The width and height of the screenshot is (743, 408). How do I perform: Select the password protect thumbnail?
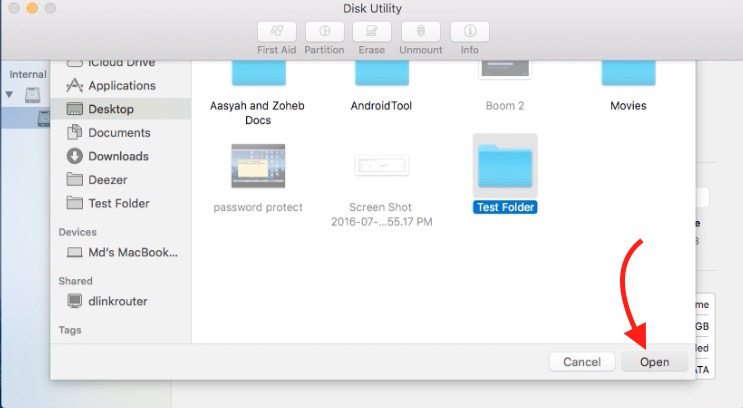tap(258, 166)
